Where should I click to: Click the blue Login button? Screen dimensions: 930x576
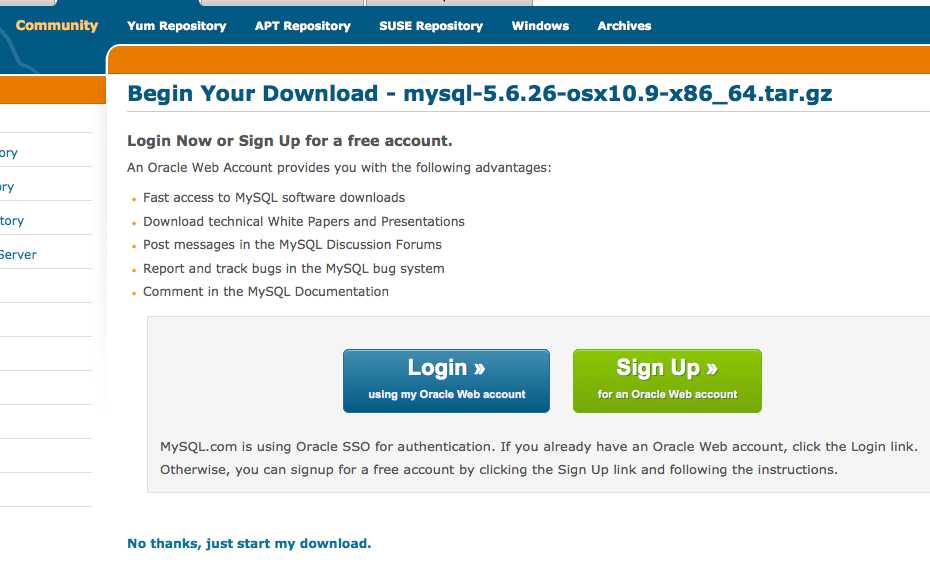pyautogui.click(x=446, y=381)
